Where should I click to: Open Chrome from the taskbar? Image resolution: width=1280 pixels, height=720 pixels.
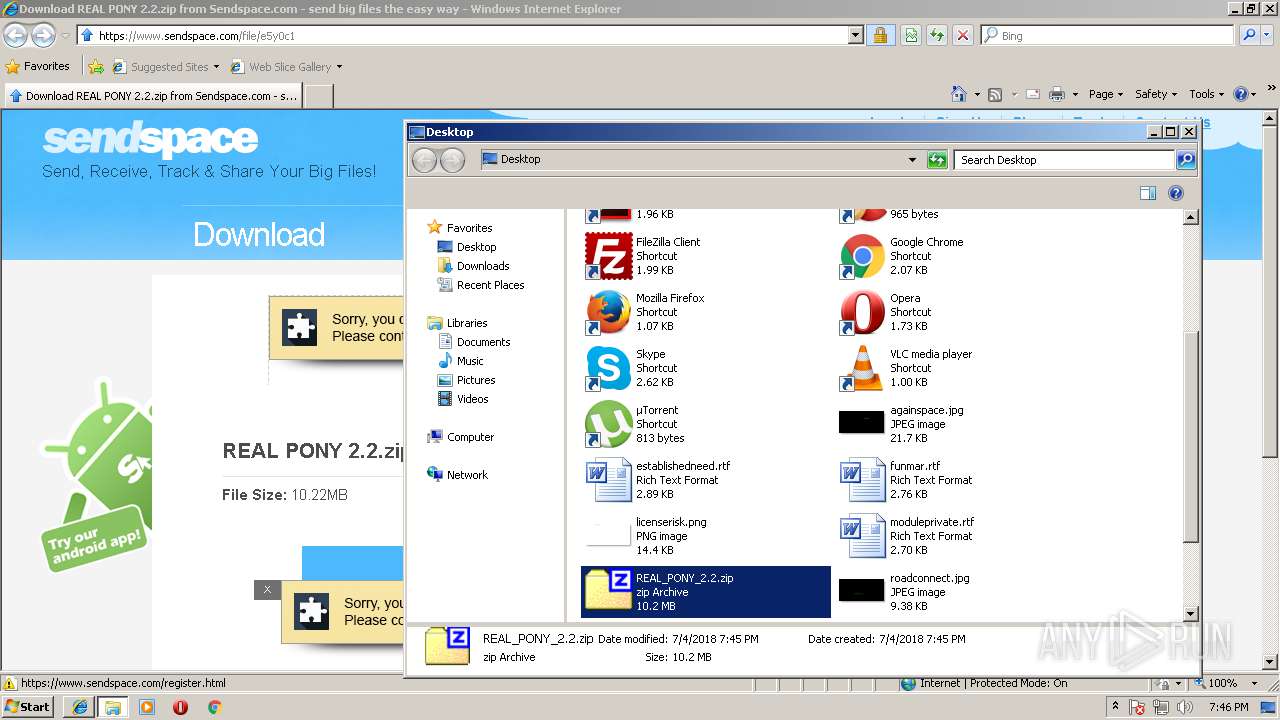[214, 707]
